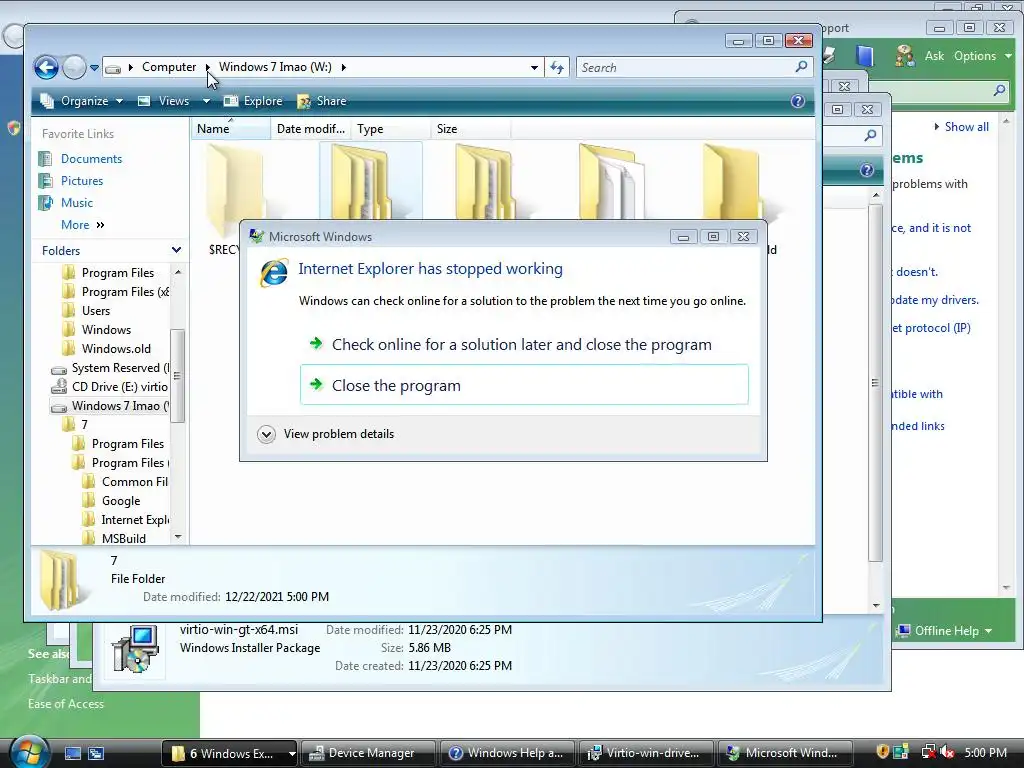The image size is (1024, 768).
Task: Select Windows folder in the tree
Action: pyautogui.click(x=106, y=330)
